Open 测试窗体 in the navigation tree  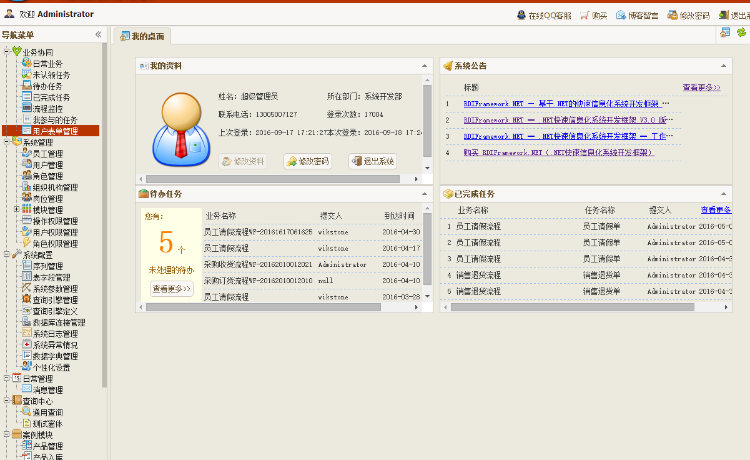pos(47,424)
